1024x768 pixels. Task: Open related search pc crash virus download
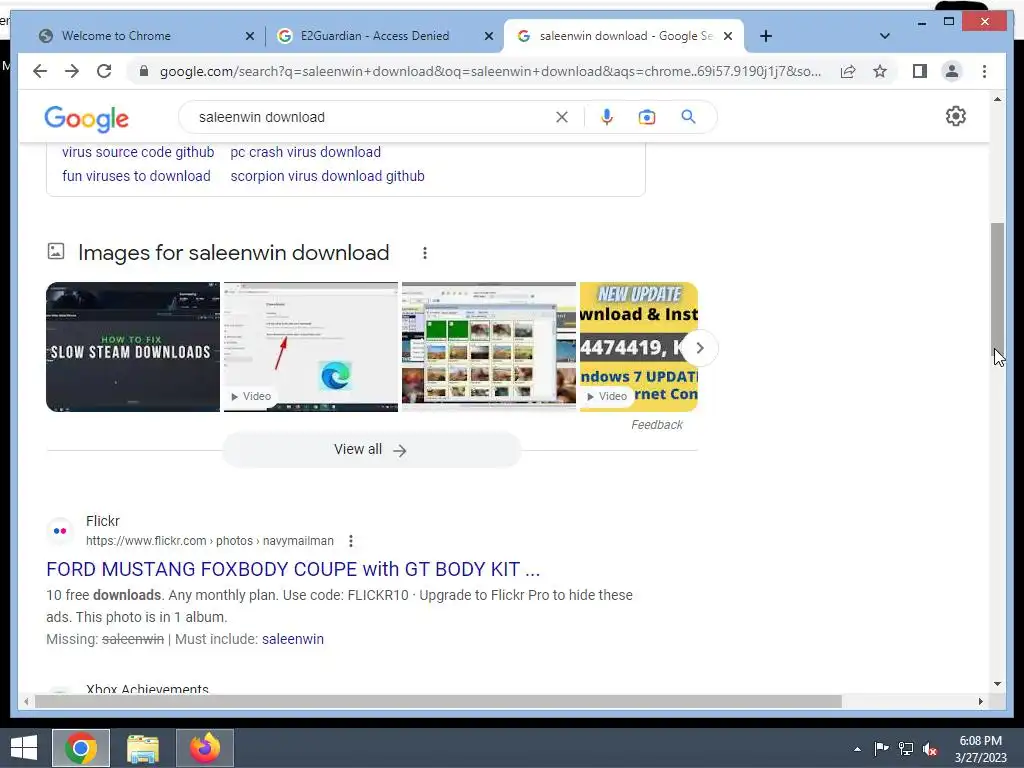306,152
